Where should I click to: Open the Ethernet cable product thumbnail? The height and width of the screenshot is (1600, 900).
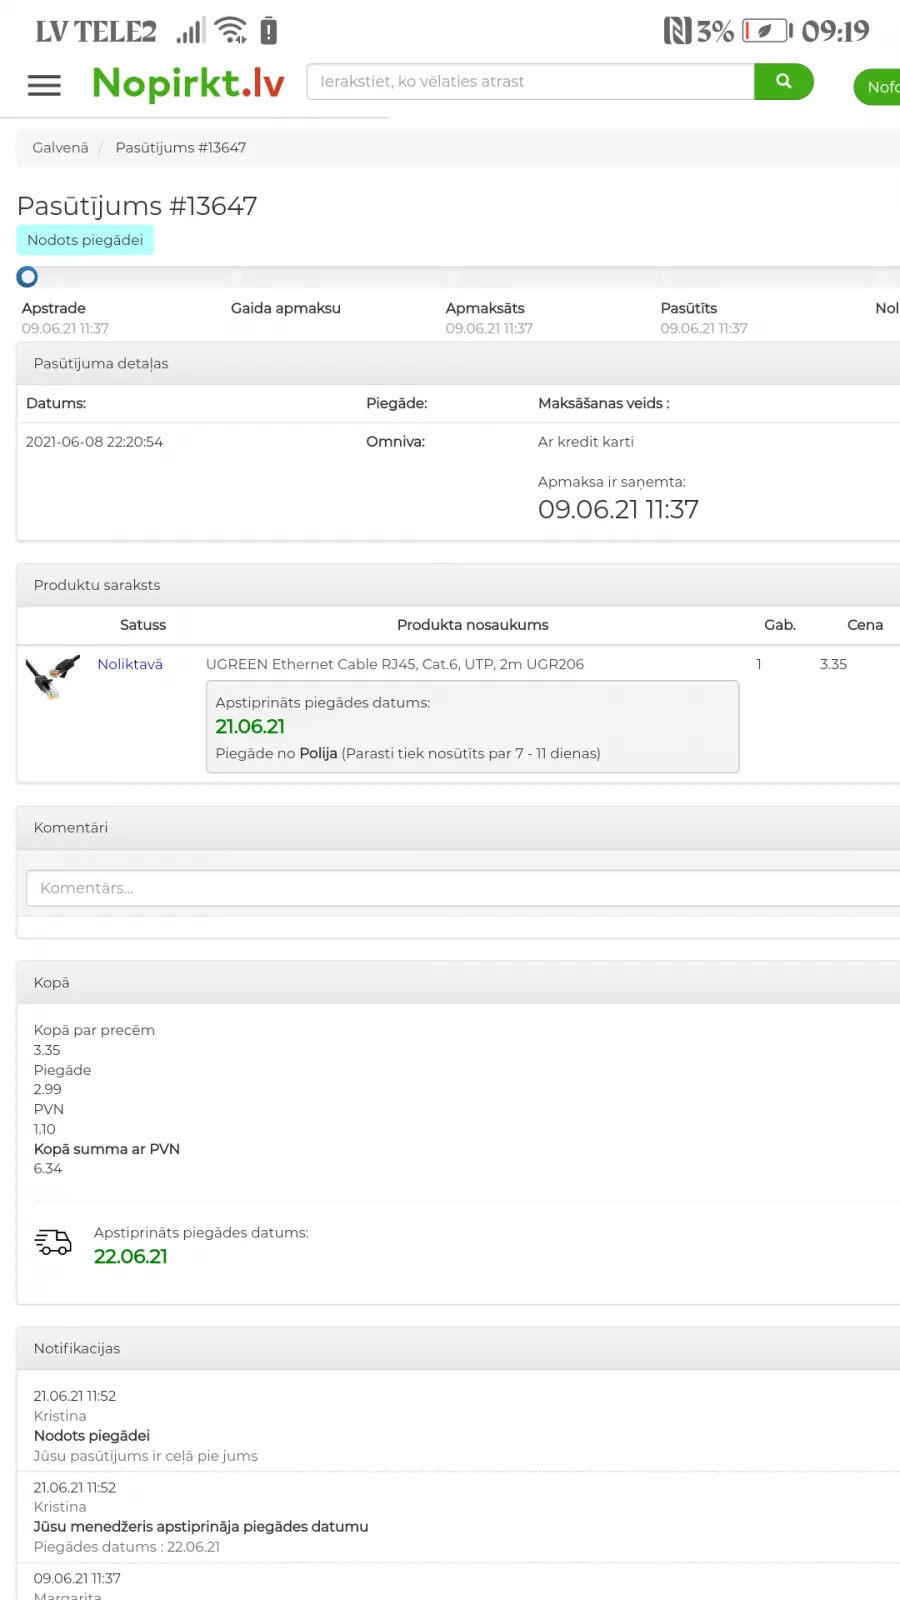coord(52,677)
